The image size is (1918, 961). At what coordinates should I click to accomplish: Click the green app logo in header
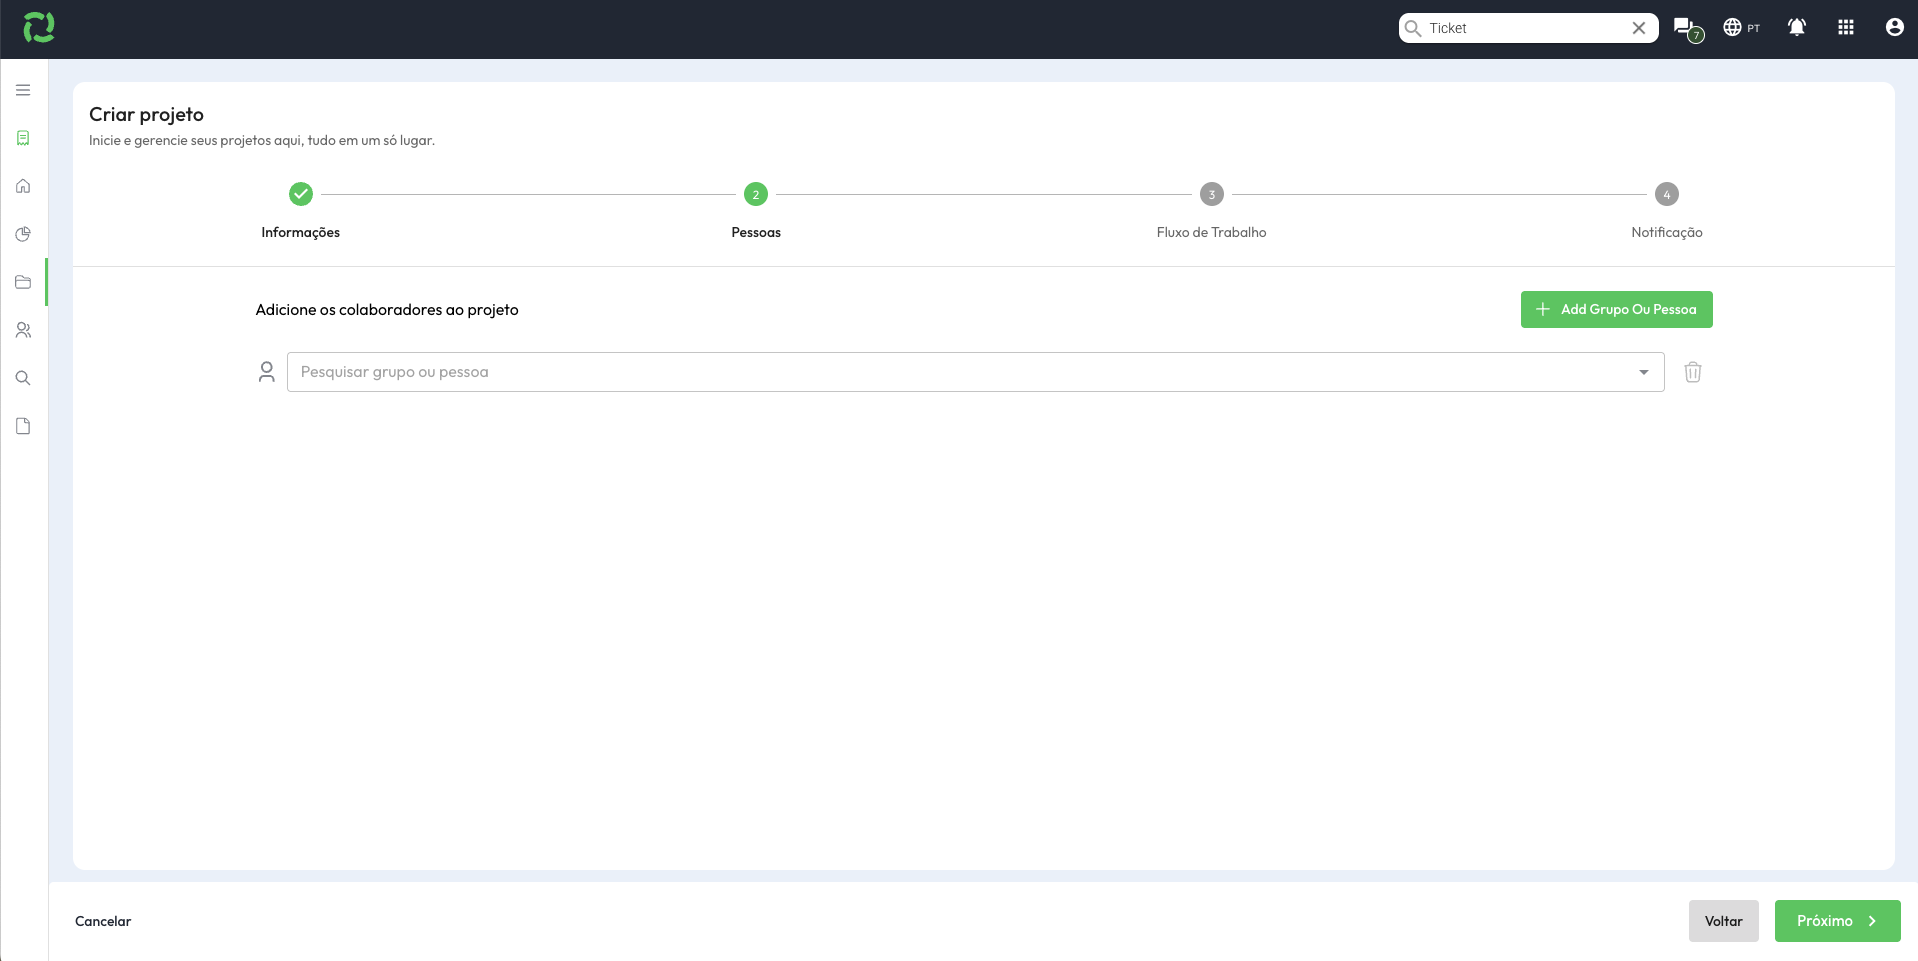(39, 28)
